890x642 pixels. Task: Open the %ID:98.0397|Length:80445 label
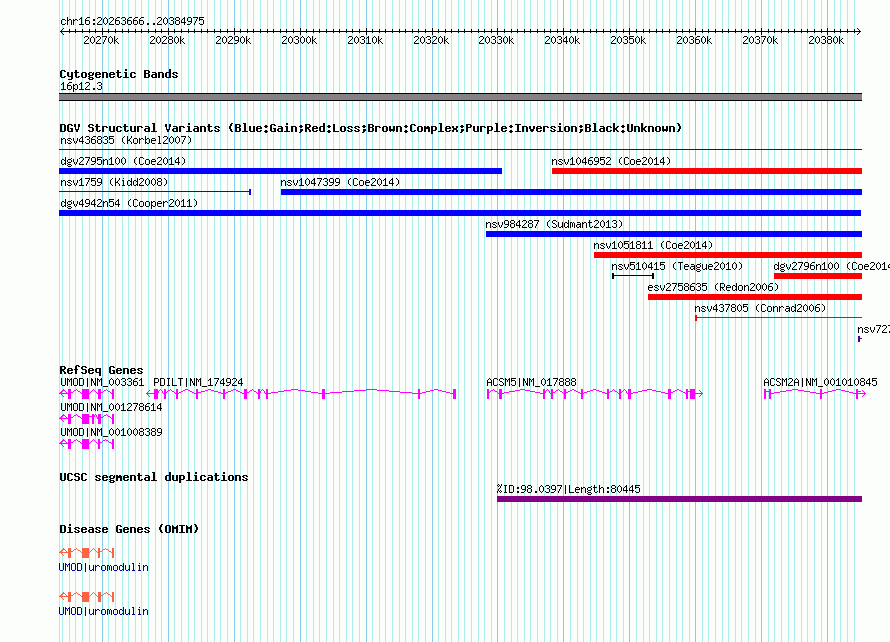click(x=568, y=489)
